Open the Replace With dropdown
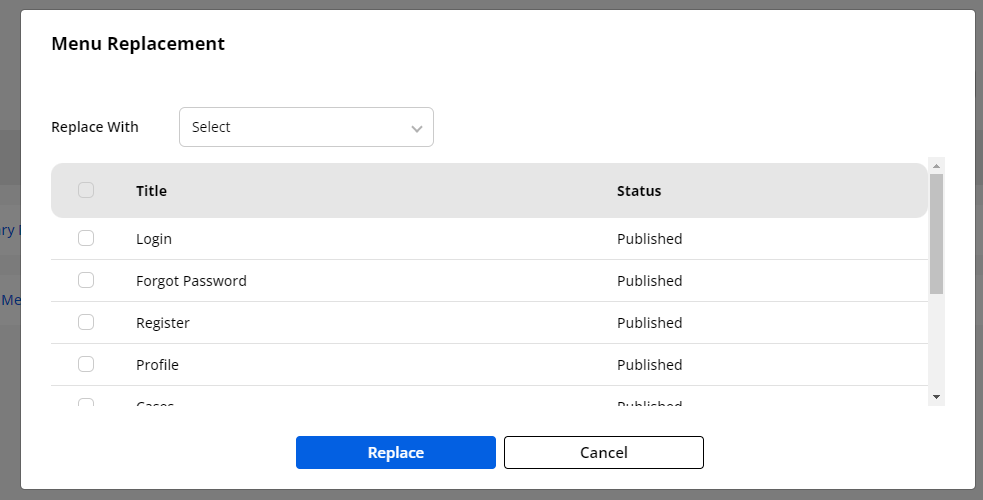Screen dimensions: 983x500 point(305,127)
